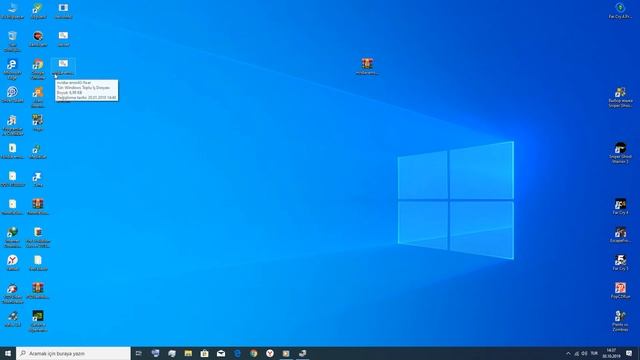This screenshot has height=360, width=640.
Task: Launch the Far Cry 3 desktop shortcut
Action: [x=620, y=262]
